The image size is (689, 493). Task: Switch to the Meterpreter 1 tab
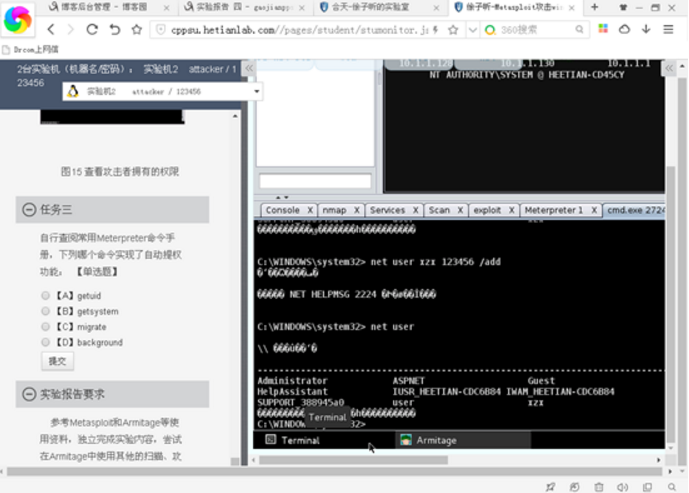(x=554, y=210)
